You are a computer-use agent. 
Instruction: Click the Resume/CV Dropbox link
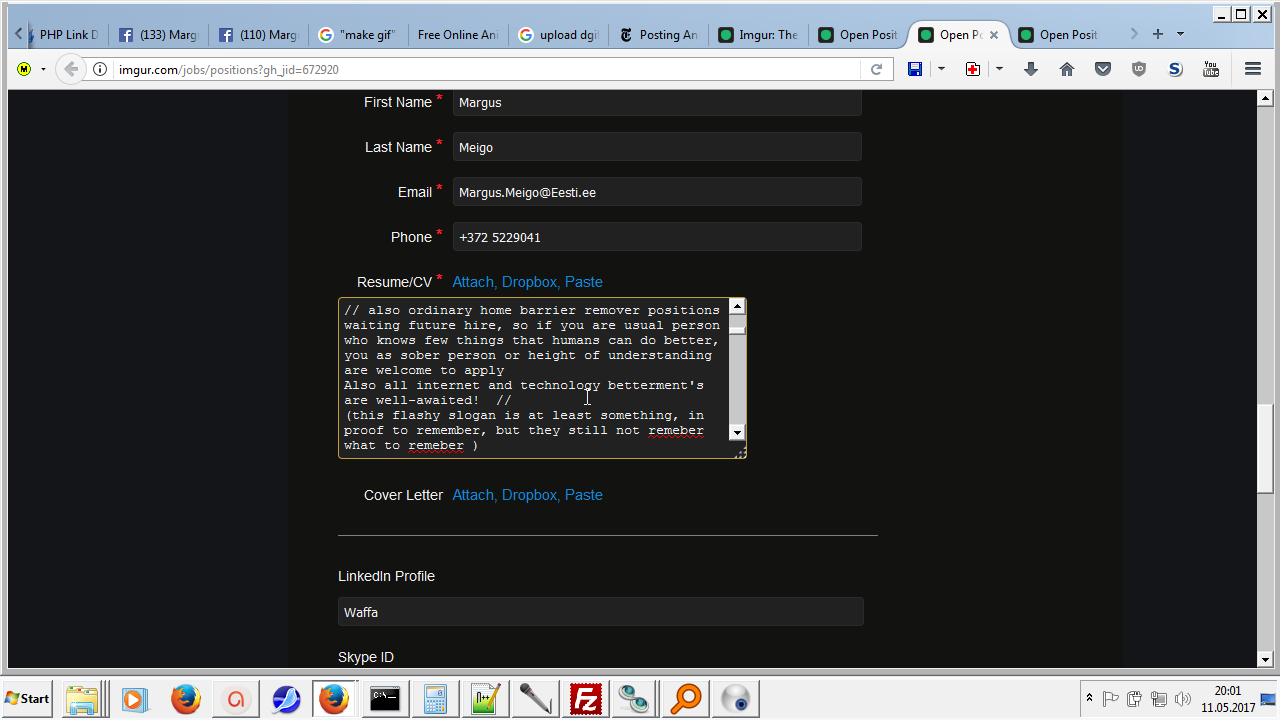pos(530,282)
